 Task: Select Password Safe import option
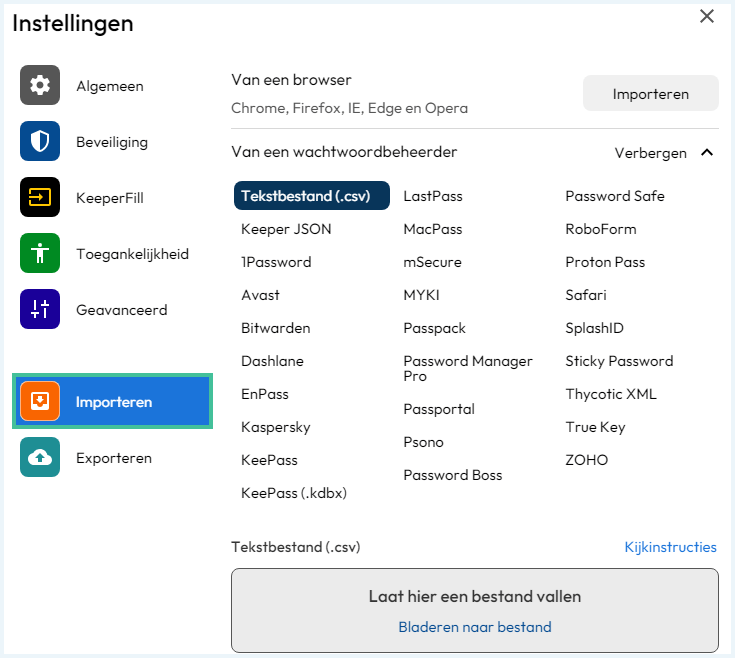click(615, 196)
